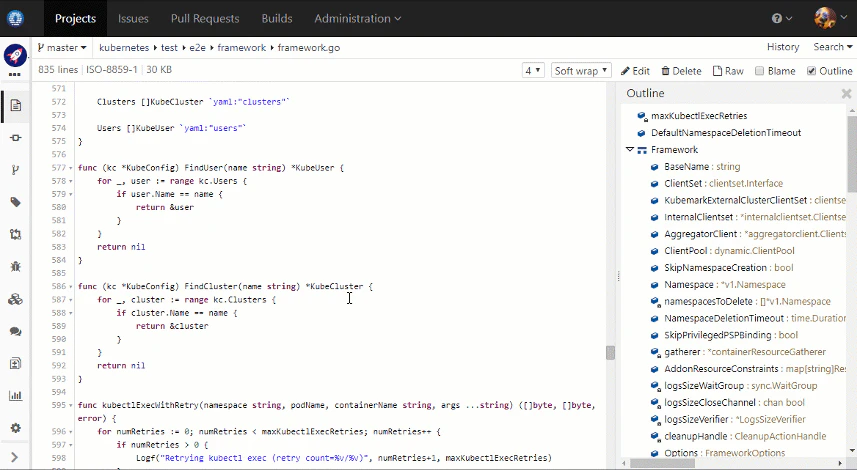
Task: Open the Administration menu
Action: [358, 19]
